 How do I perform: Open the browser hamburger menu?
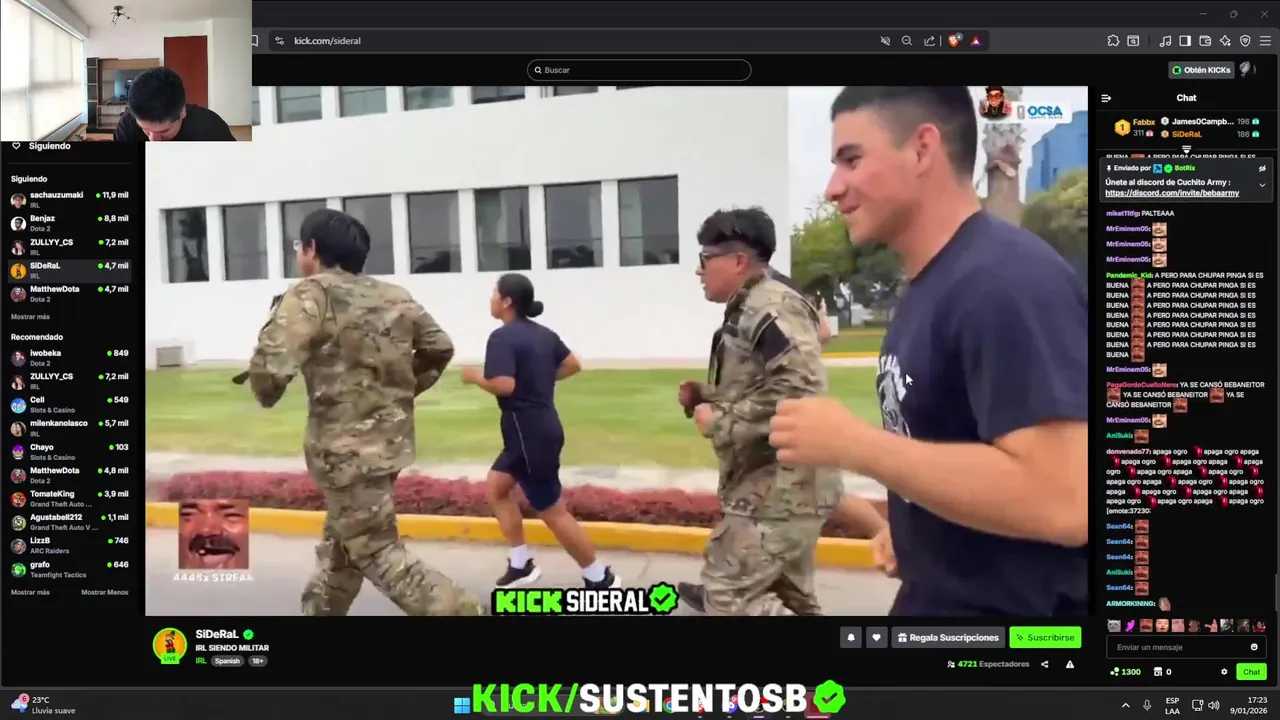tap(1265, 41)
